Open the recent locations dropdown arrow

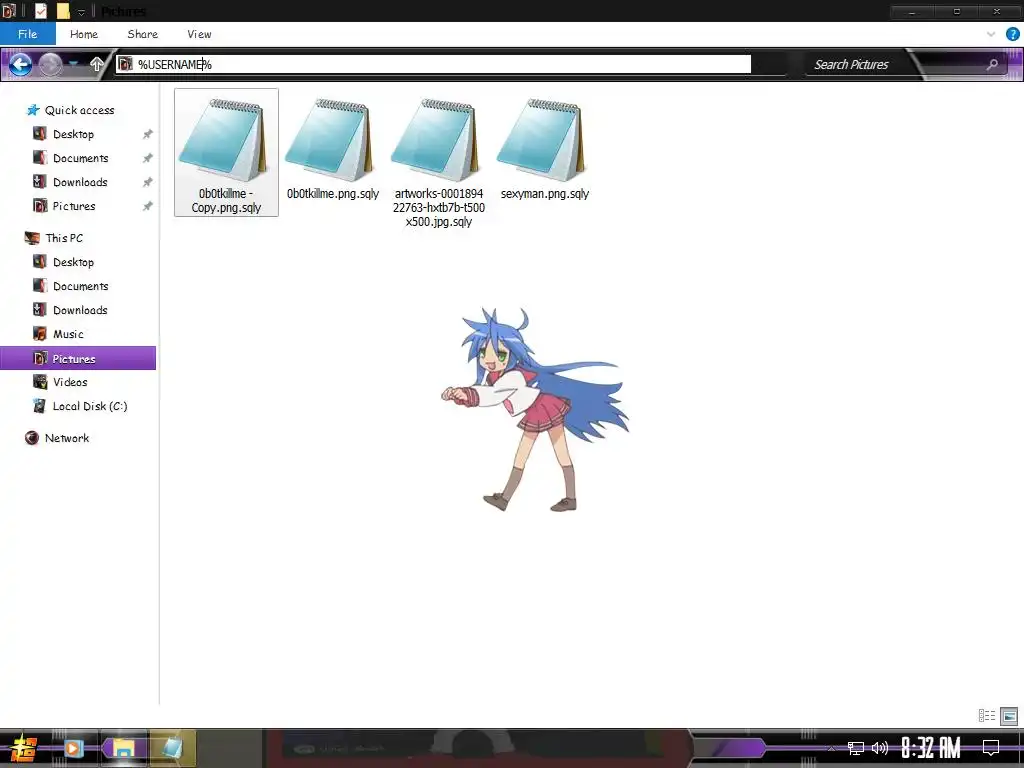74,64
